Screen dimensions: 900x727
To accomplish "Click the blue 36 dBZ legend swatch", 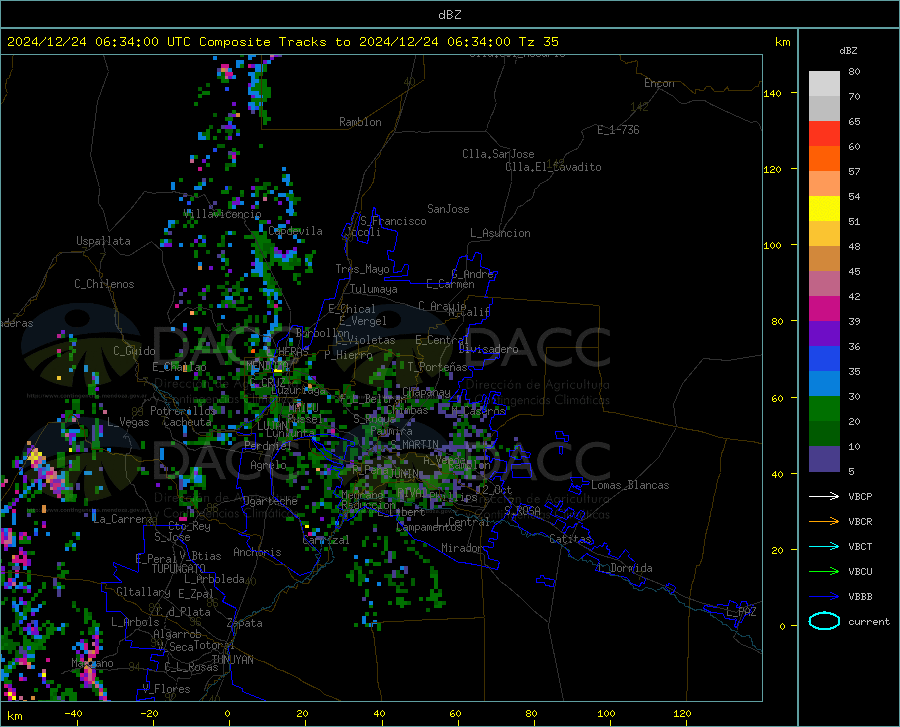I will click(824, 359).
